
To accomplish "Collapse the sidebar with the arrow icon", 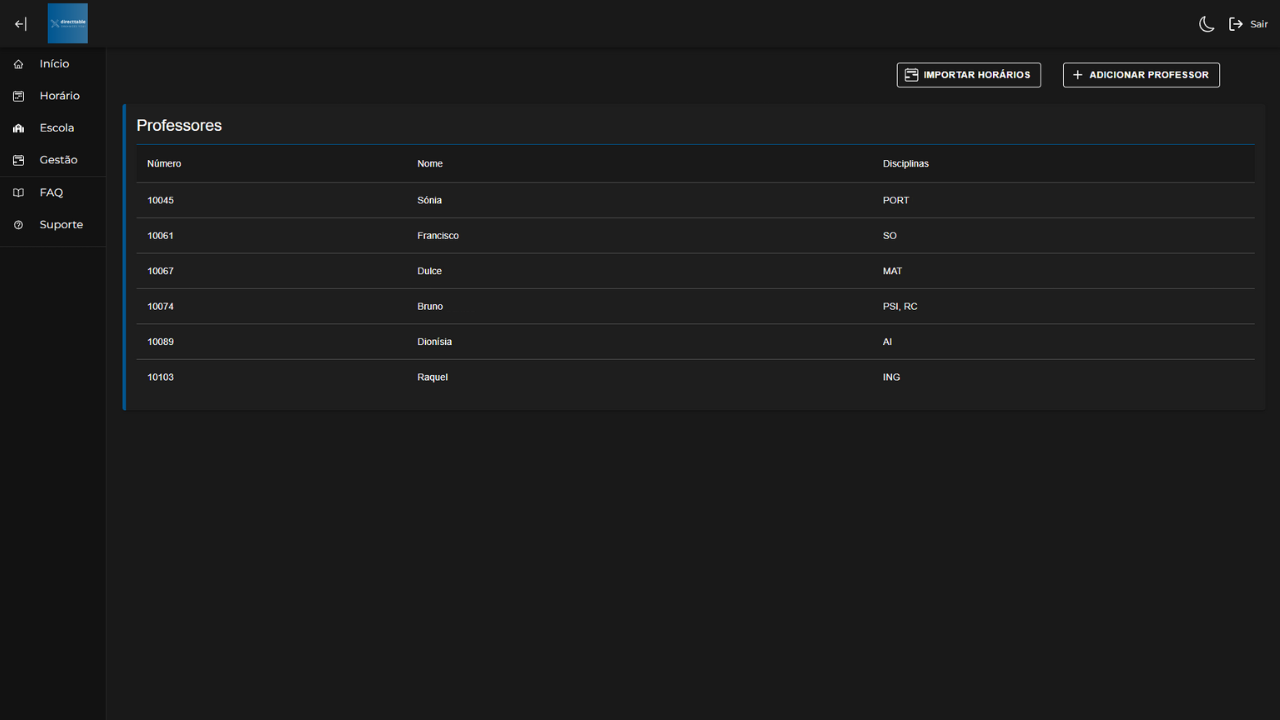I will click(x=20, y=24).
